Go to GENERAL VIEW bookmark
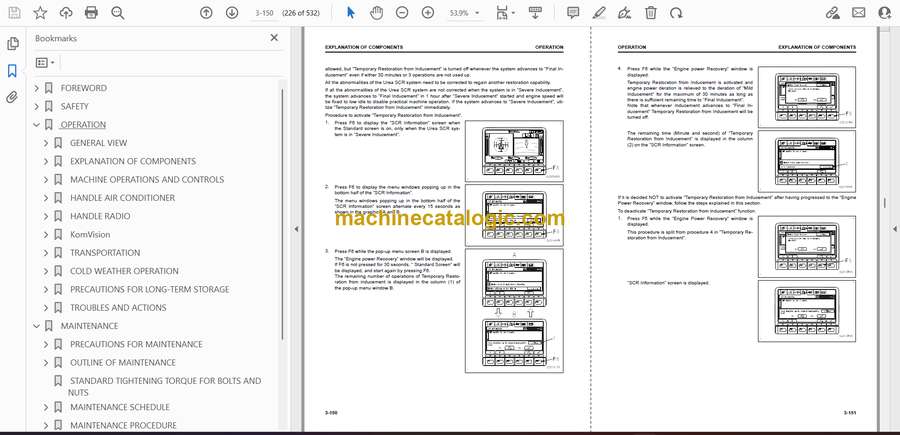The width and height of the screenshot is (900, 435). pyautogui.click(x=99, y=143)
